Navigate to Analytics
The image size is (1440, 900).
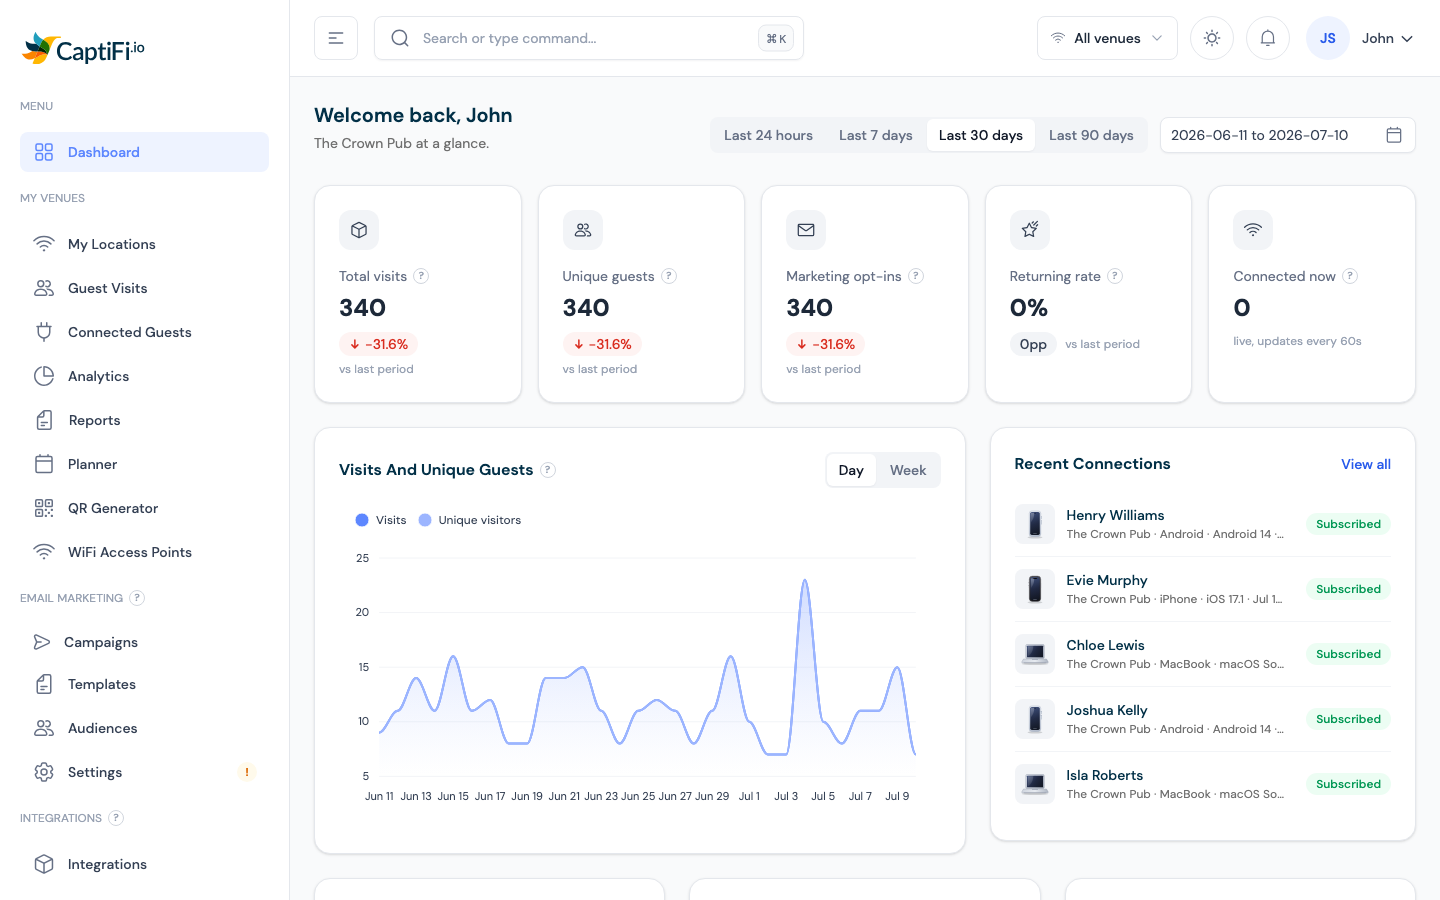144,376
